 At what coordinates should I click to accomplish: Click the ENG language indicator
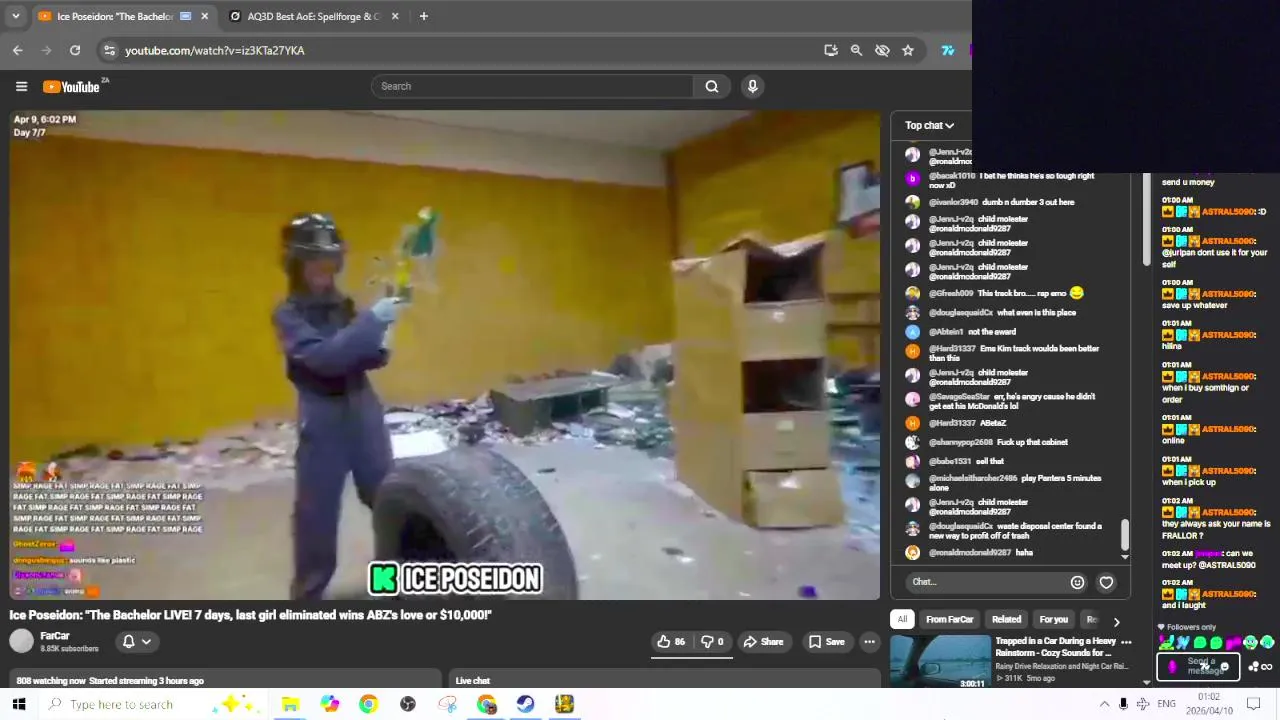point(1166,704)
